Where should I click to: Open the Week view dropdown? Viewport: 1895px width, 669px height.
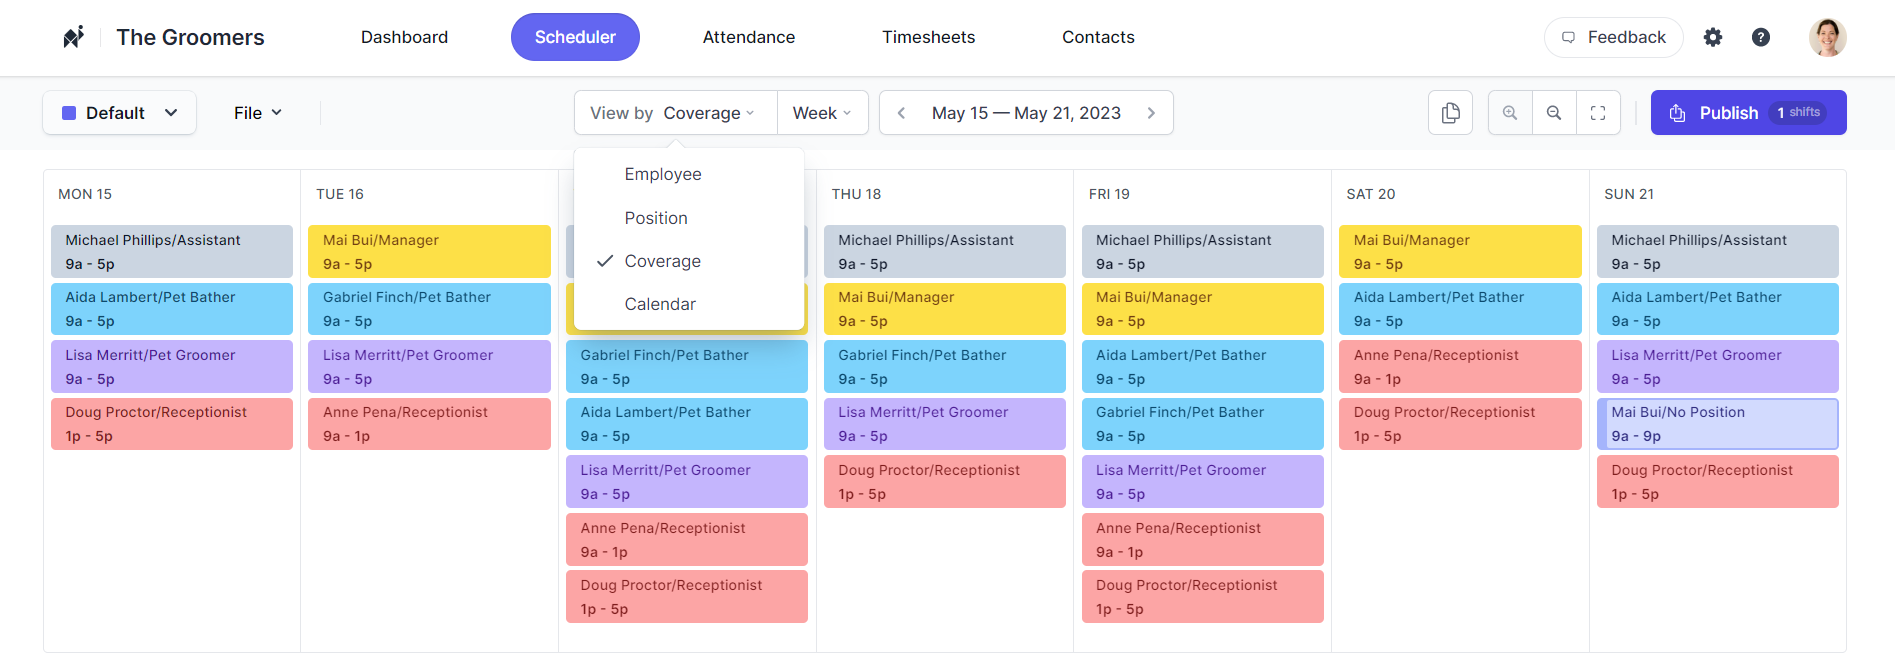[822, 112]
